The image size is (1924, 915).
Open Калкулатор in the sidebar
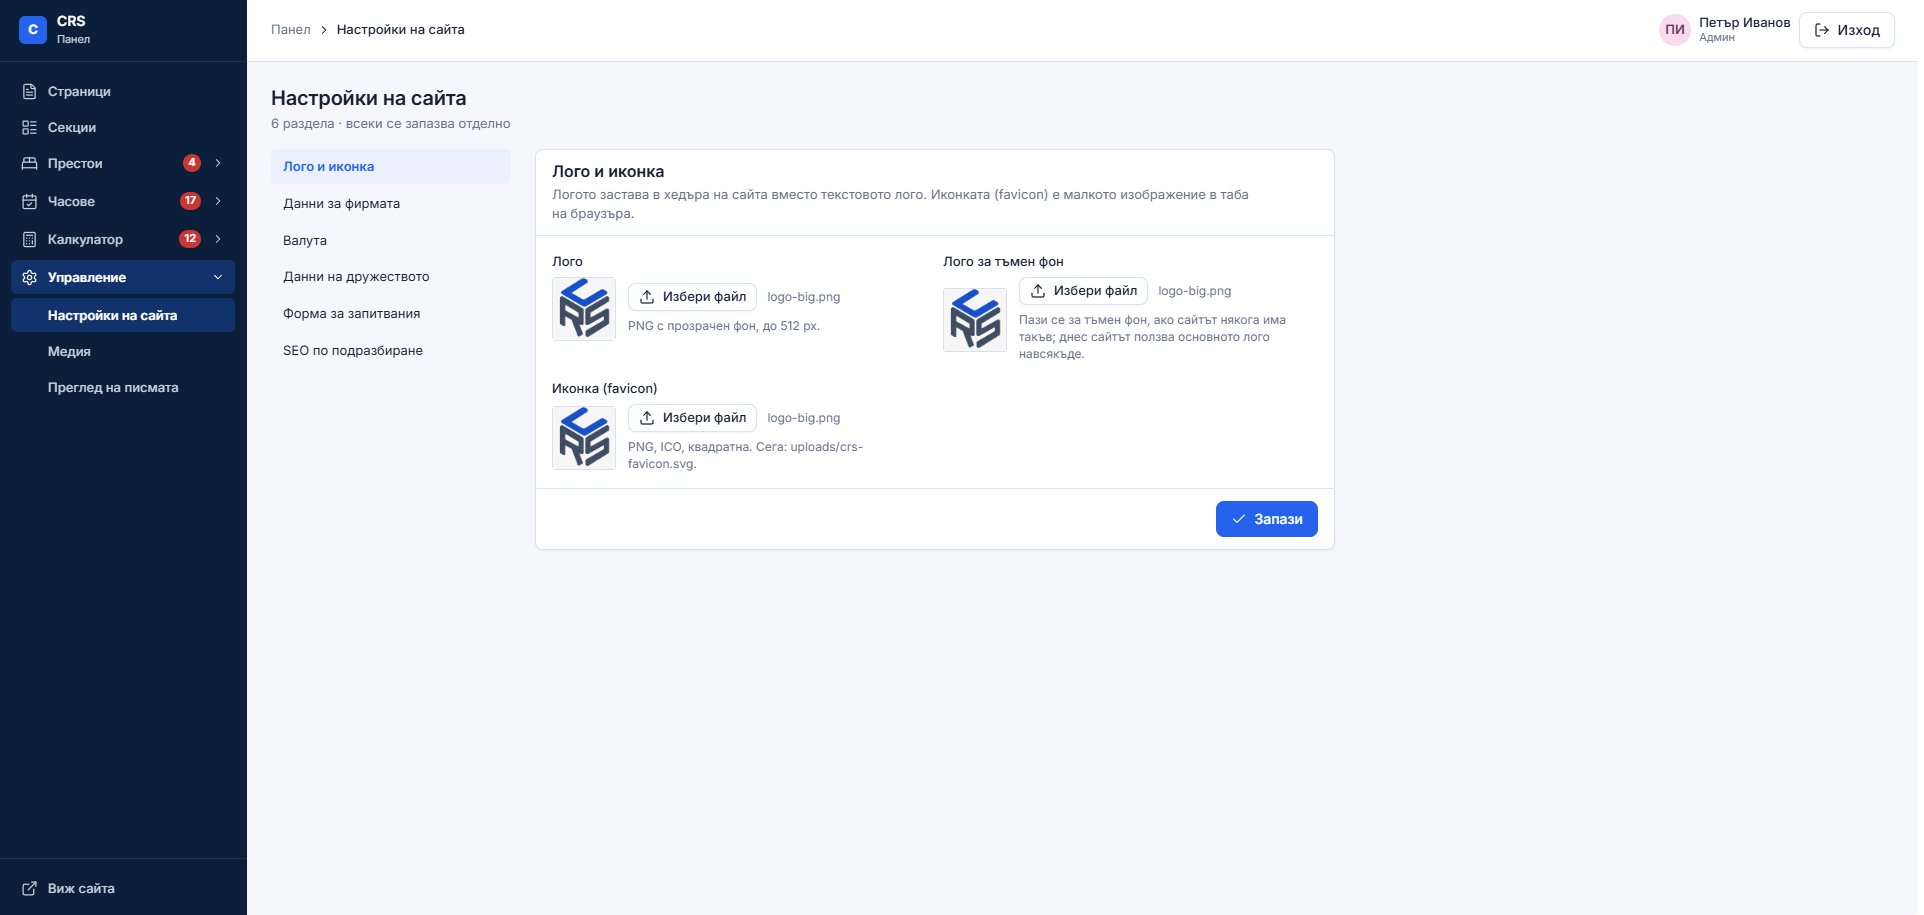tap(123, 239)
